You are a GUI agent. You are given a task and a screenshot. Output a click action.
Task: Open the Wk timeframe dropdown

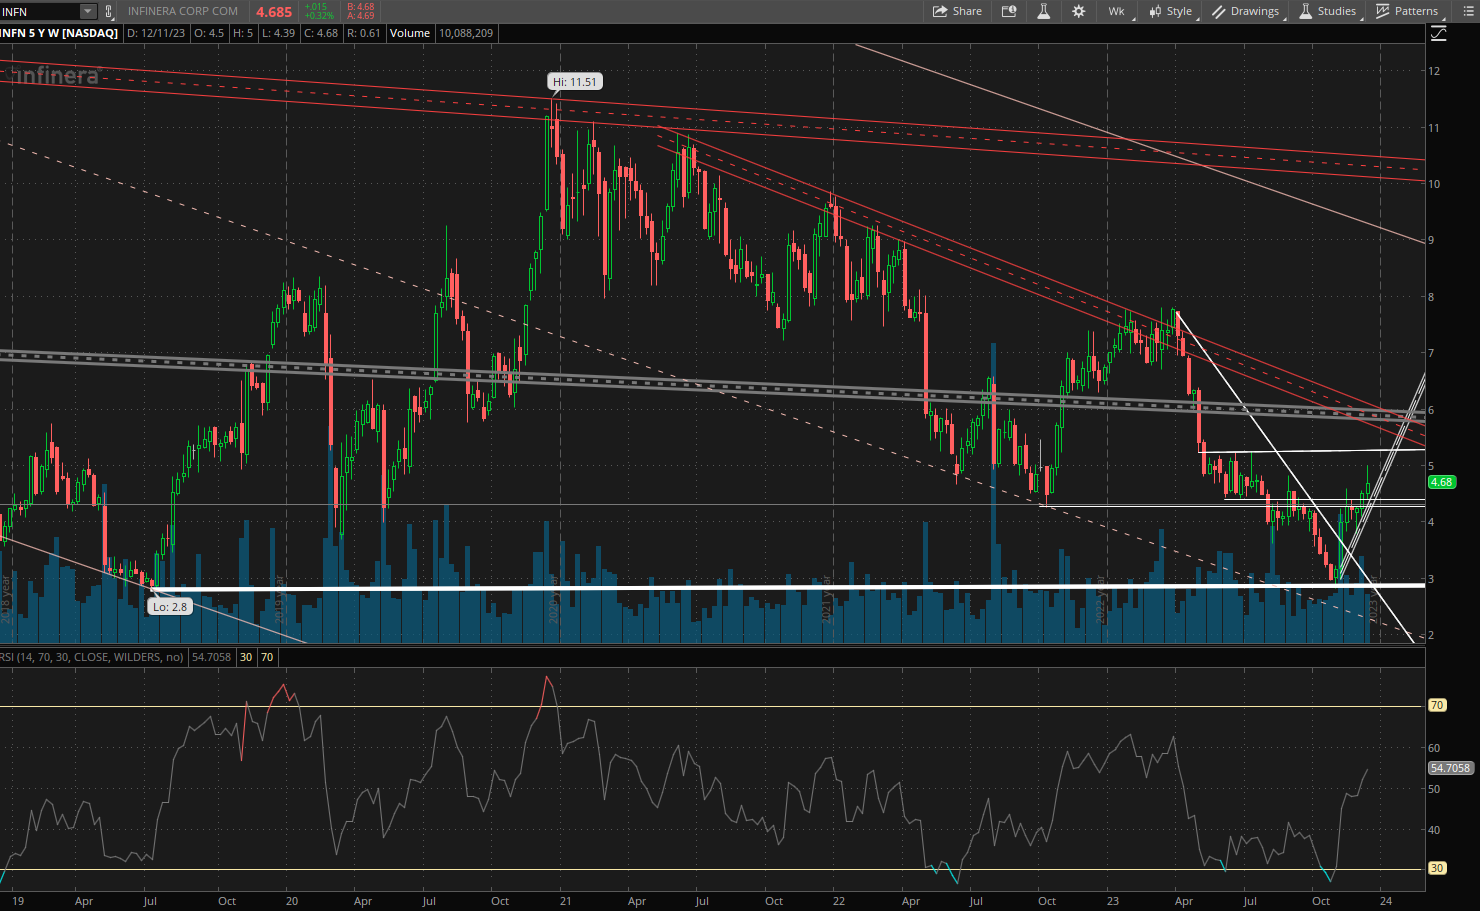[x=1116, y=11]
